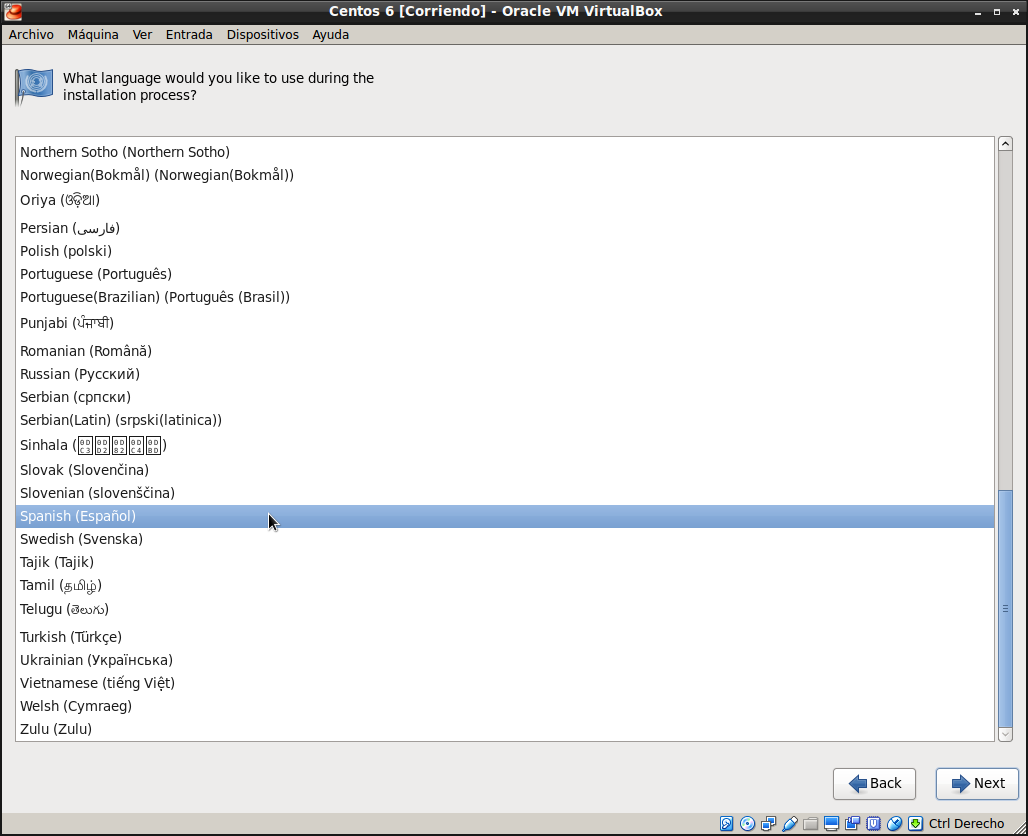The width and height of the screenshot is (1028, 836).
Task: Go to previous step with Back button
Action: pos(874,783)
